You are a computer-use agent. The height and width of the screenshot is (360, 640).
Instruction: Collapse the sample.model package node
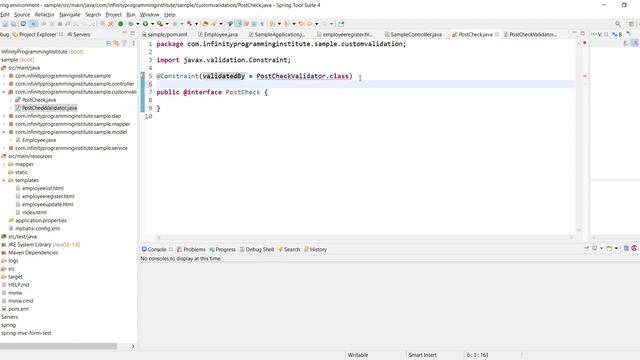(4, 132)
